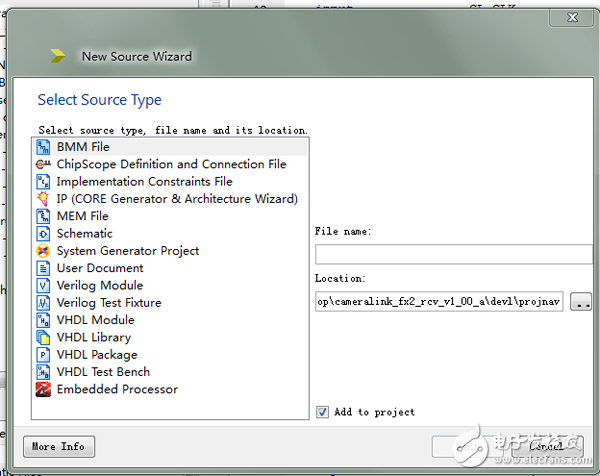Choose the IP CORE Generator lightbulb icon

(x=43, y=199)
